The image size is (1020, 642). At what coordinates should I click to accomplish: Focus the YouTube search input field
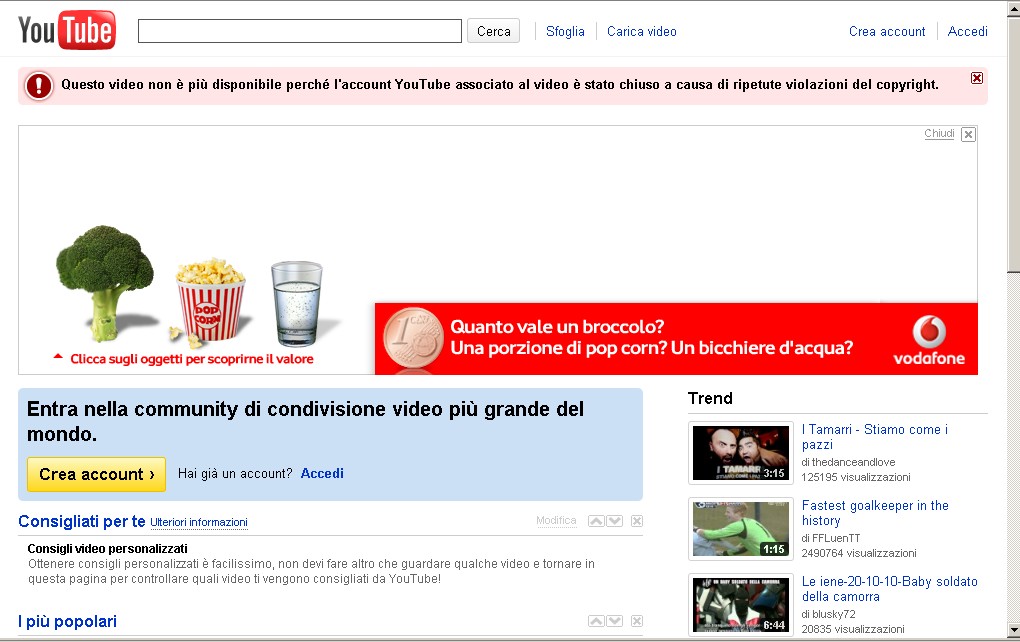(299, 31)
